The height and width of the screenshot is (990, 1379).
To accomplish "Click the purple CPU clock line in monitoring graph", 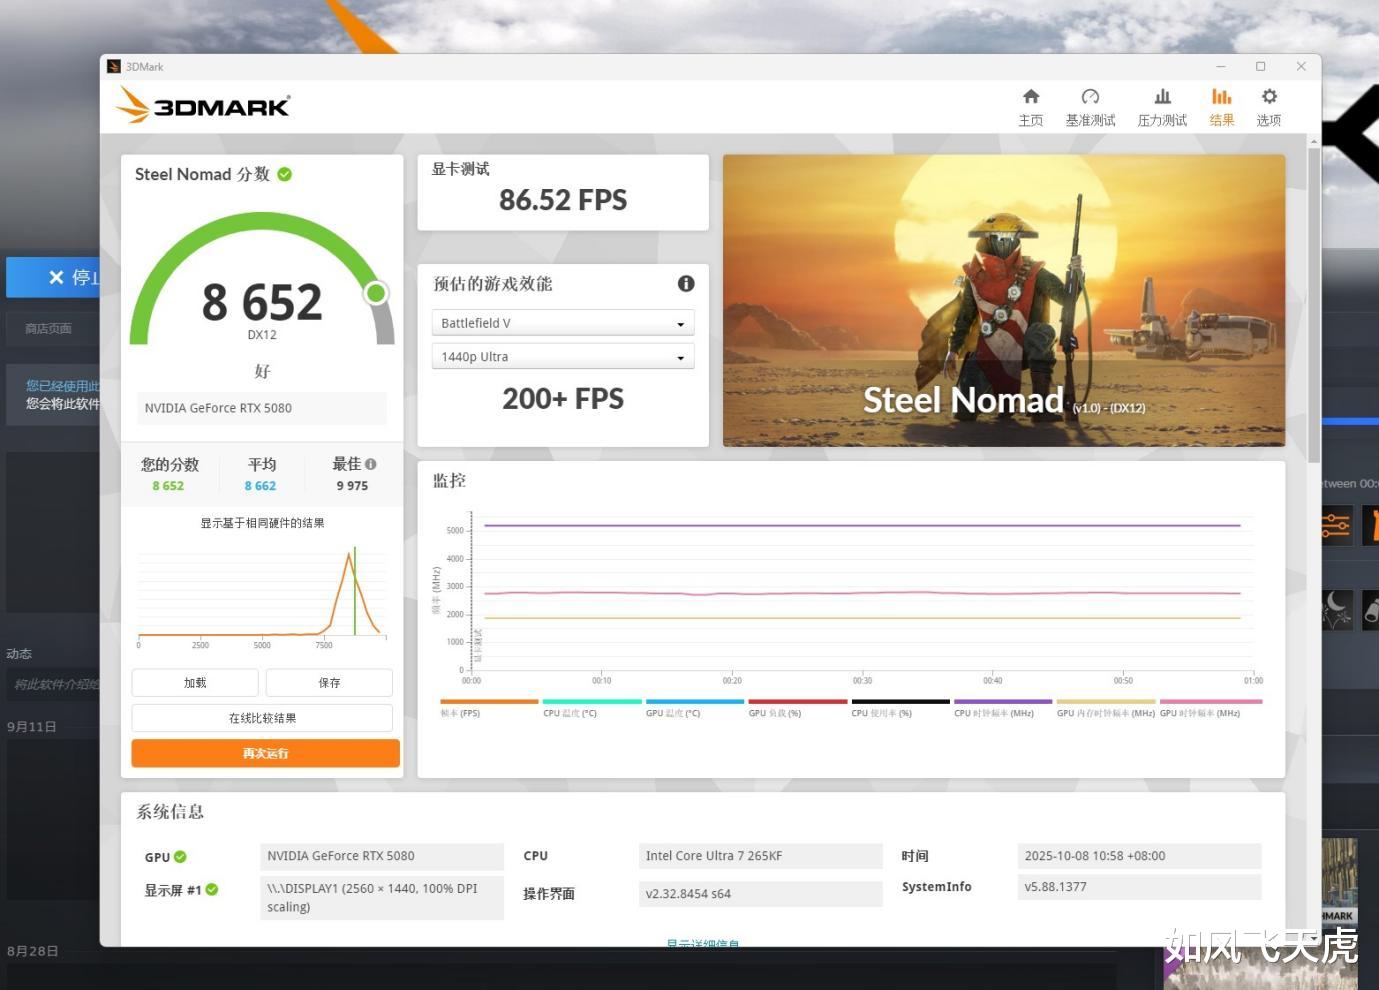I will pyautogui.click(x=862, y=525).
